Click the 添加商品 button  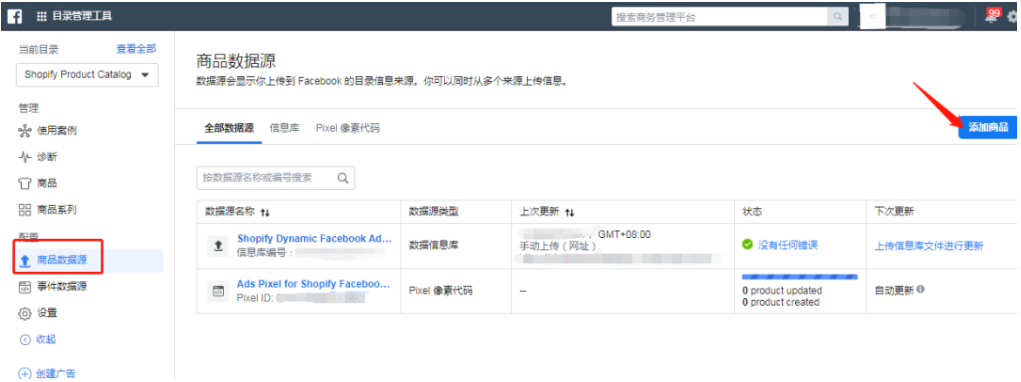coord(987,128)
